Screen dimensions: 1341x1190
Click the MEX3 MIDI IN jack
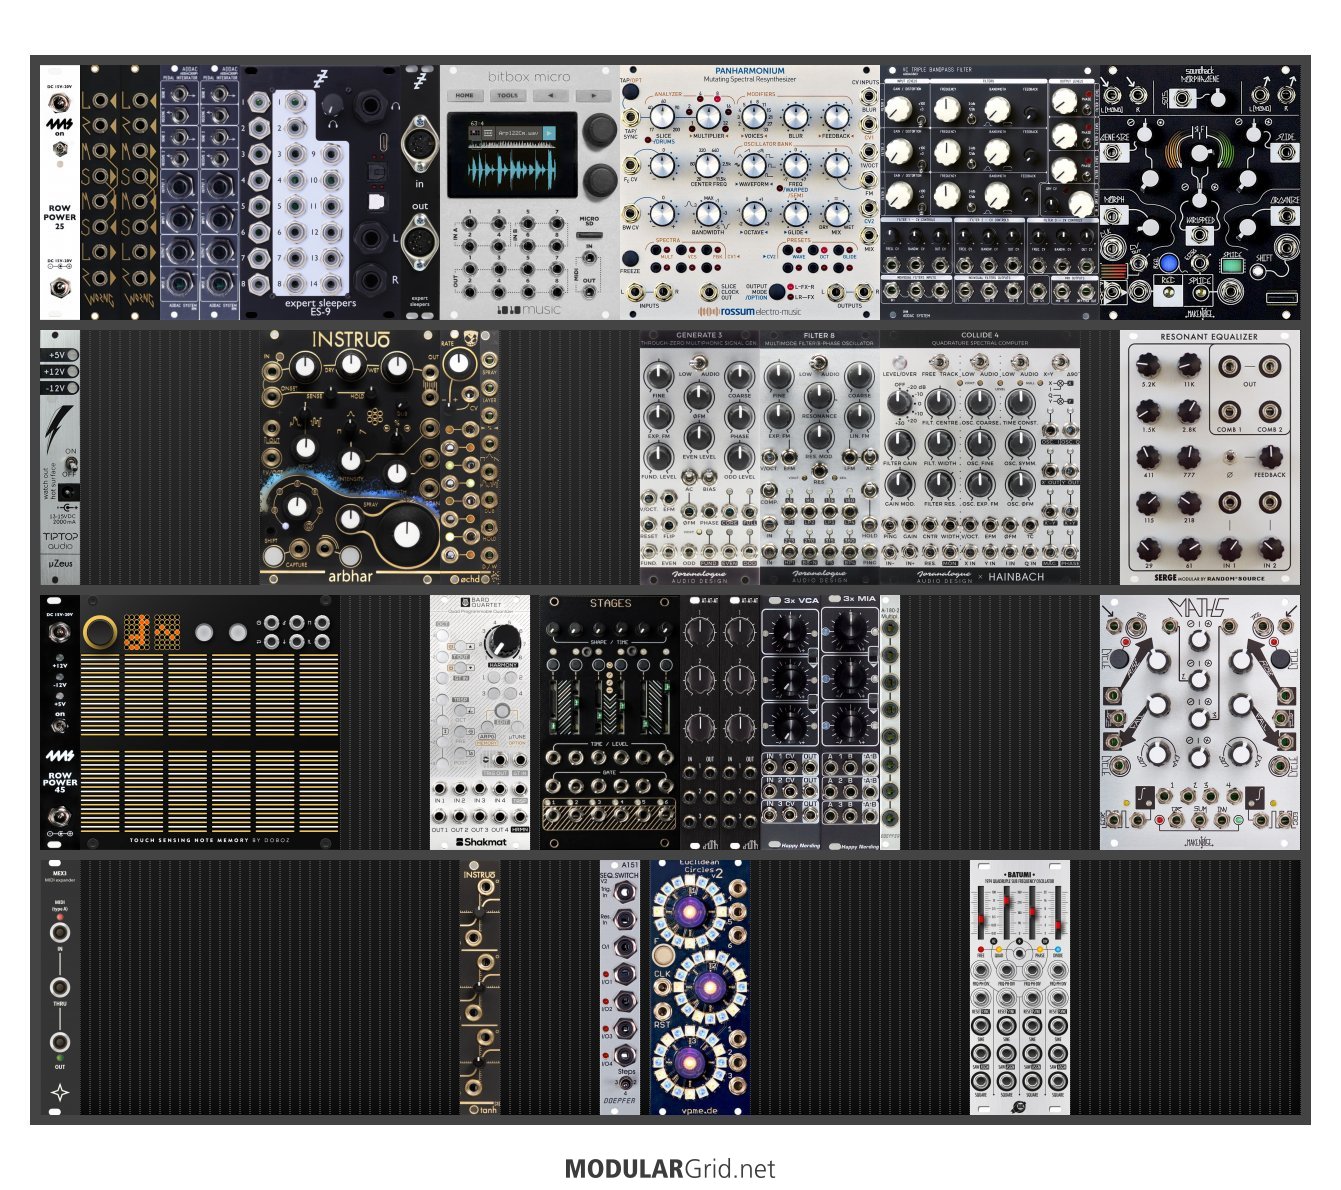tap(60, 933)
